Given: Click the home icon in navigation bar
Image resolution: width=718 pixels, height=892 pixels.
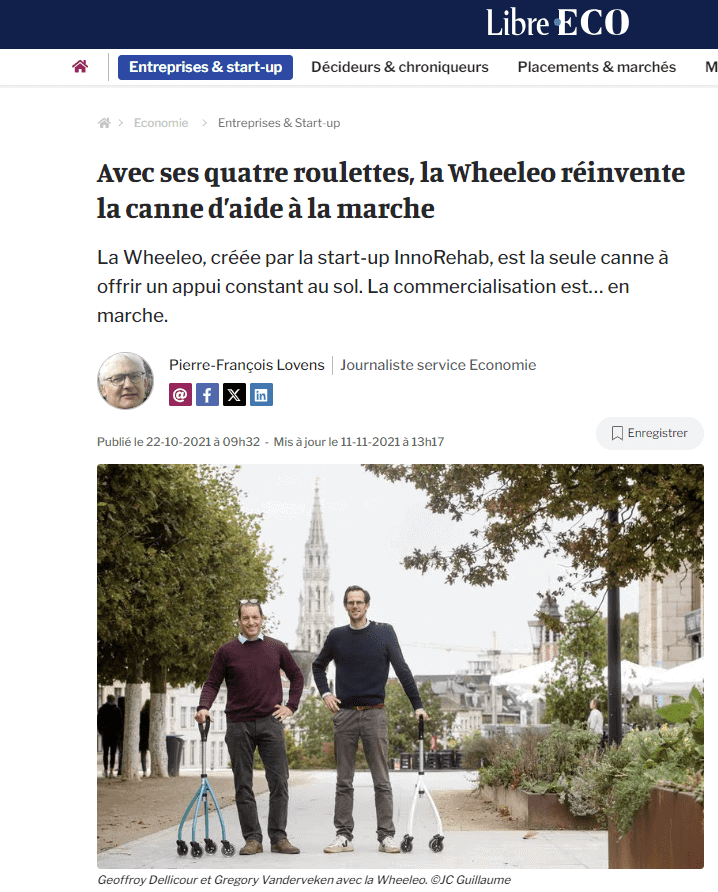Looking at the screenshot, I should 80,67.
